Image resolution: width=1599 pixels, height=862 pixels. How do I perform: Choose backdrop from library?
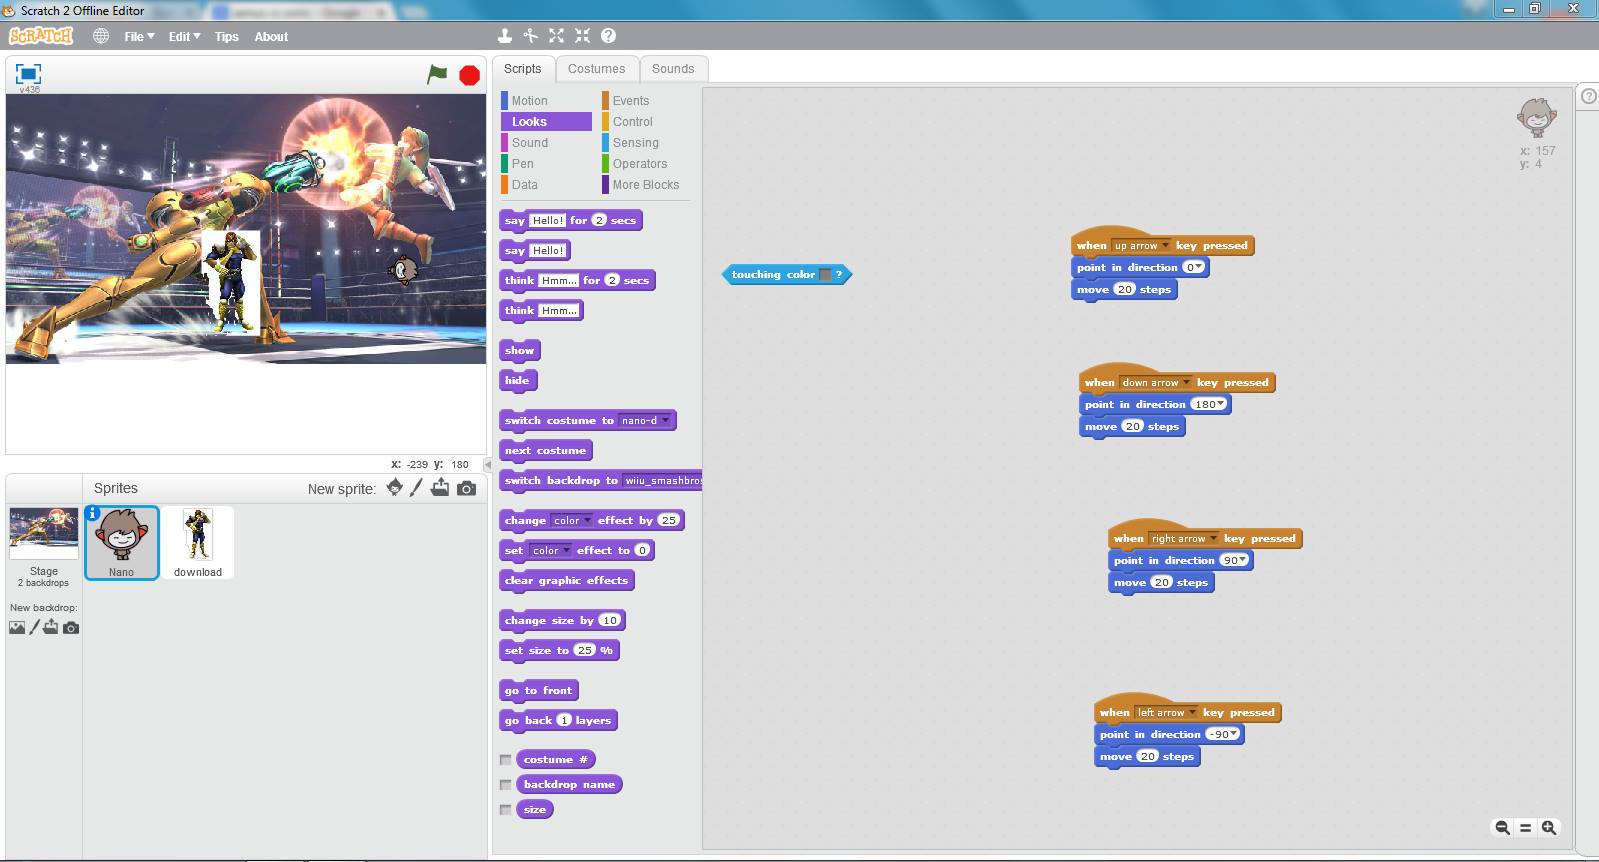[17, 628]
